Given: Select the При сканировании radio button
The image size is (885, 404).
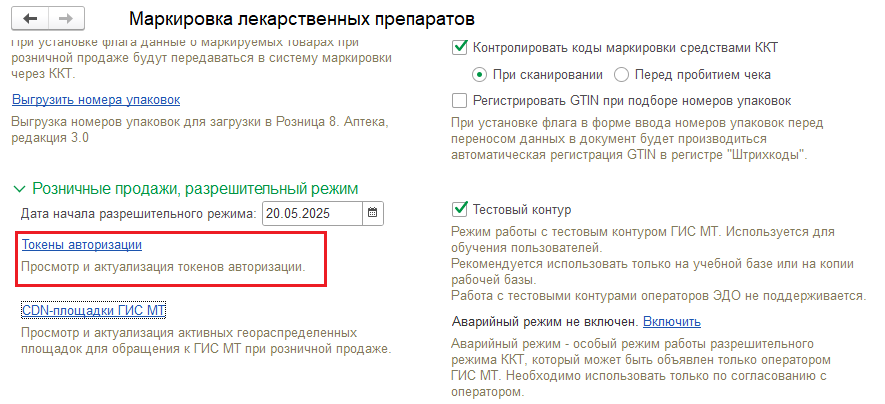Looking at the screenshot, I should [x=479, y=74].
